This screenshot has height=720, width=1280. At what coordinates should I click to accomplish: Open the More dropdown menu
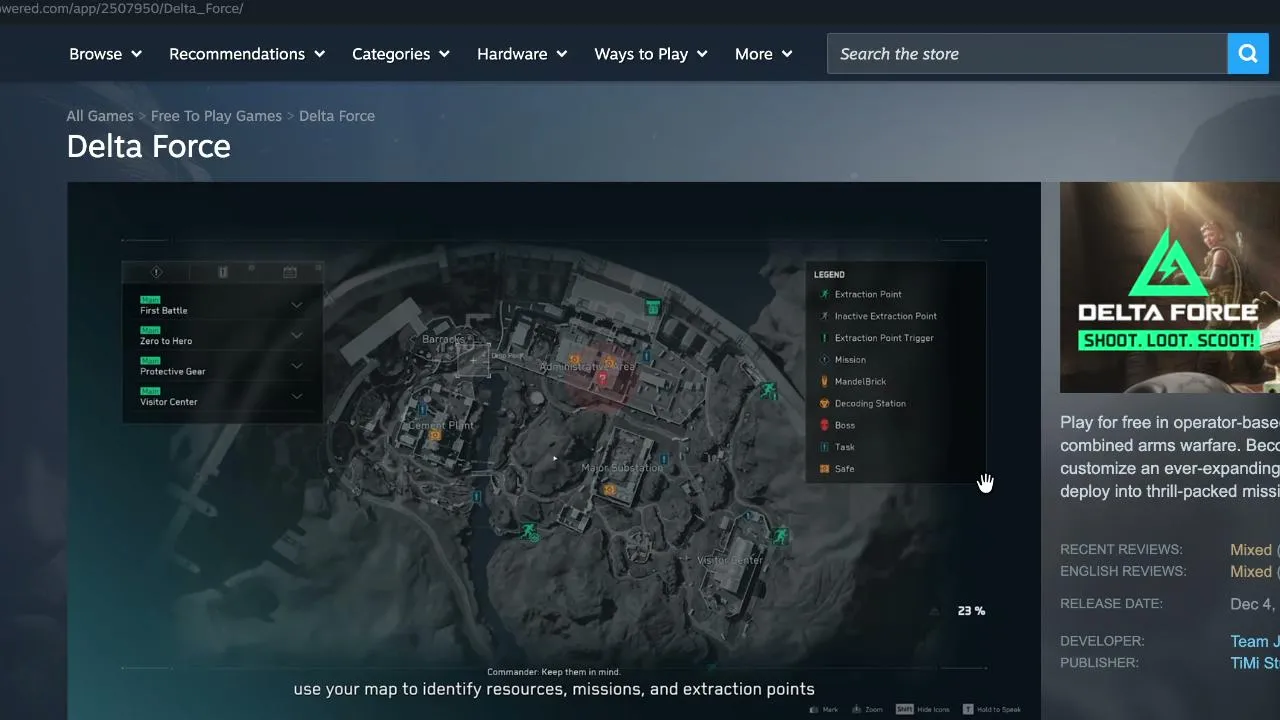[x=764, y=54]
